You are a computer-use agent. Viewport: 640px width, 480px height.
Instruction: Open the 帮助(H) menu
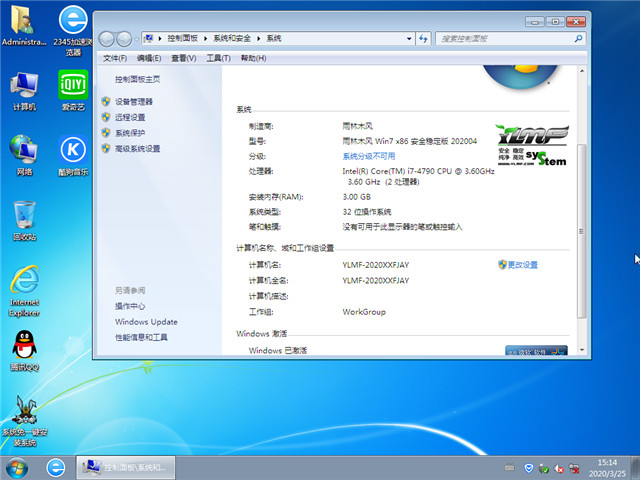pyautogui.click(x=253, y=58)
